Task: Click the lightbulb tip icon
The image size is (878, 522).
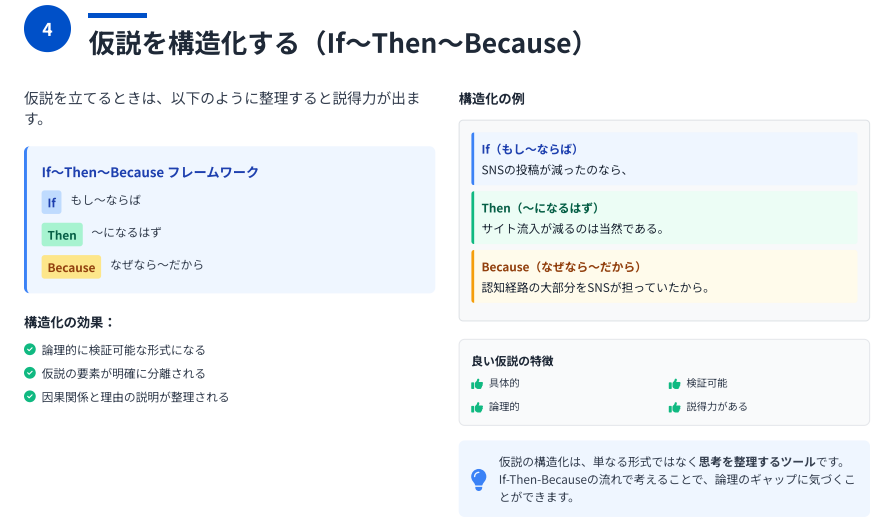Action: (x=479, y=479)
